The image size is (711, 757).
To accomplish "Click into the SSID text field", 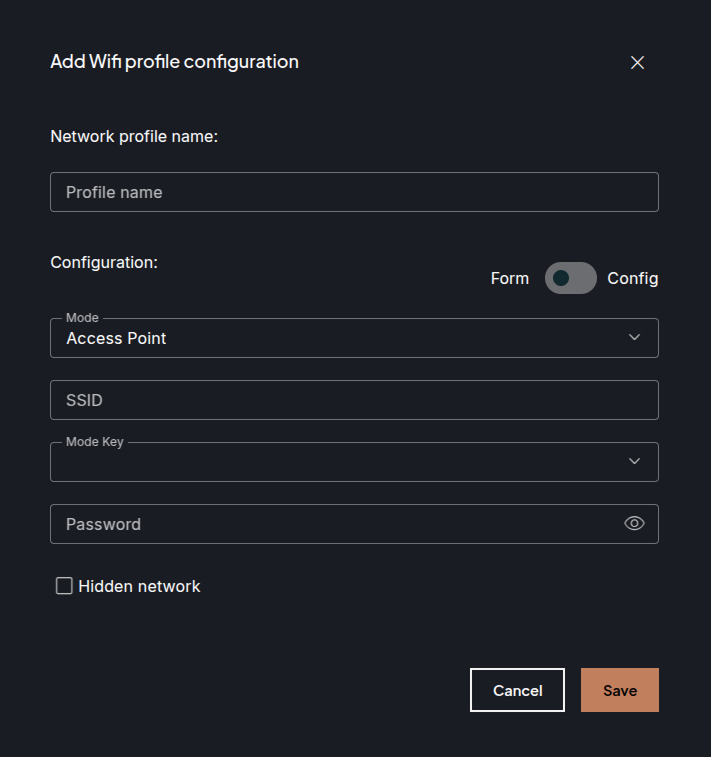I will tap(354, 400).
